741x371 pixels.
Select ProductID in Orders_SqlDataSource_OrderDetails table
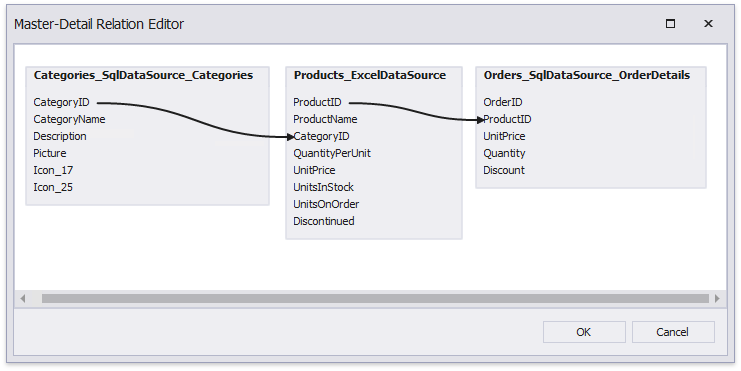click(507, 120)
